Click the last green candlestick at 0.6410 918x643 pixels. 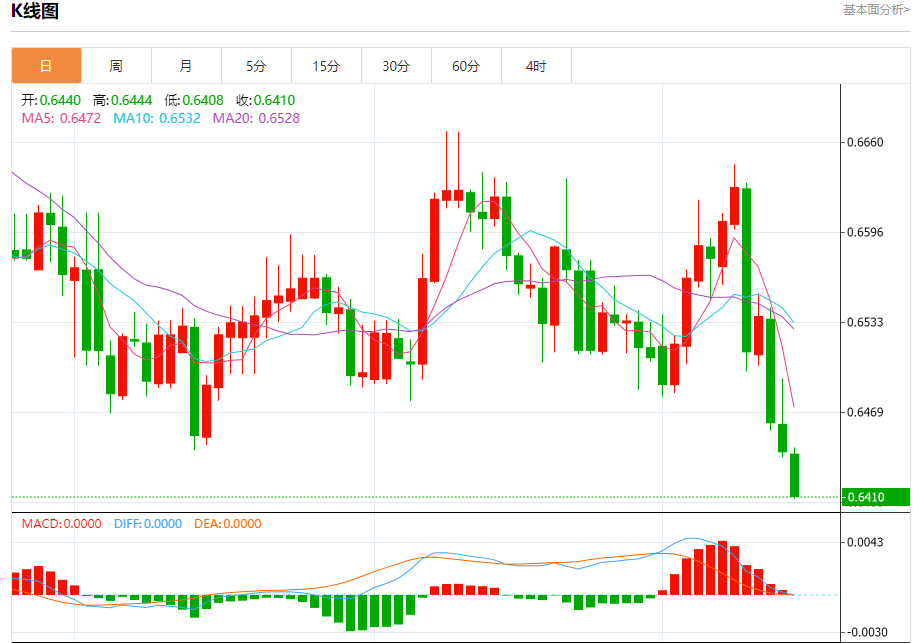(x=794, y=475)
